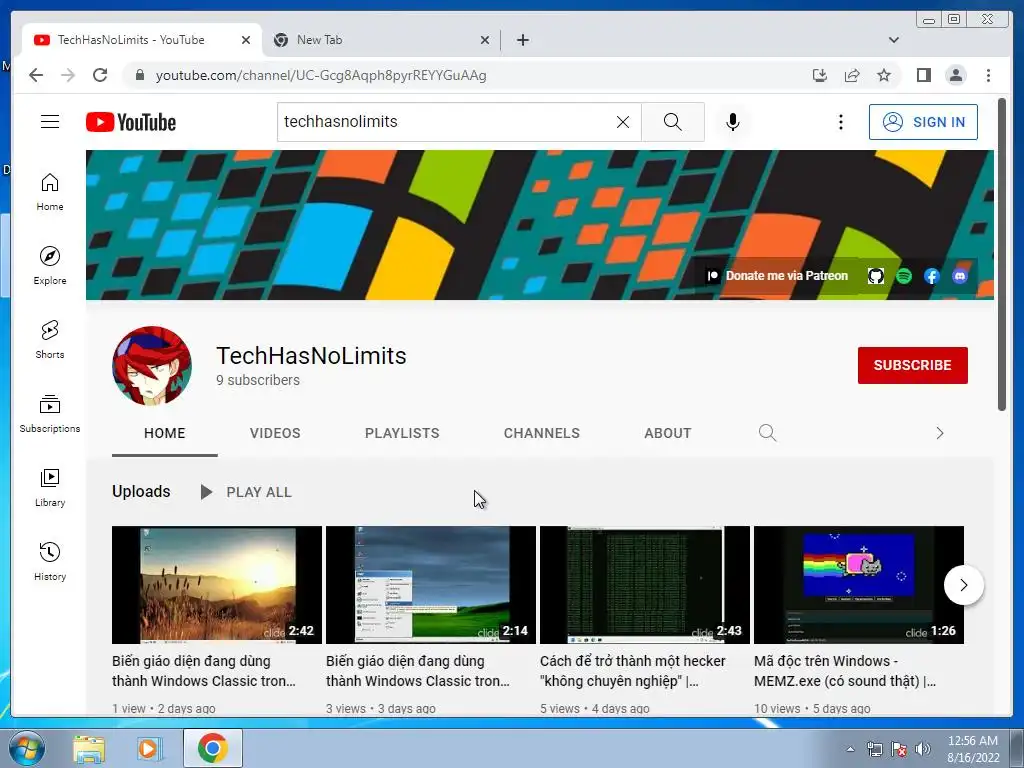Open Windows Media Player from taskbar
This screenshot has width=1024, height=768.
[149, 749]
